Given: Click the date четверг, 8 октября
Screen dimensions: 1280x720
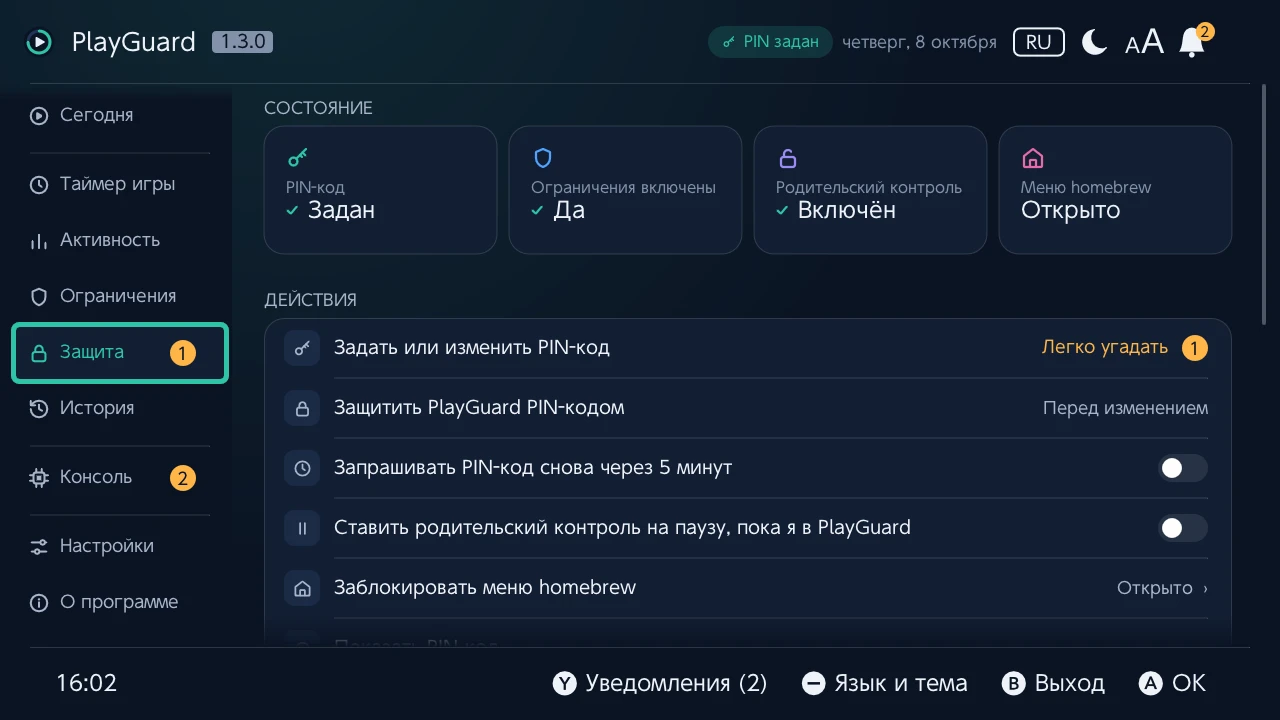Looking at the screenshot, I should (x=919, y=42).
